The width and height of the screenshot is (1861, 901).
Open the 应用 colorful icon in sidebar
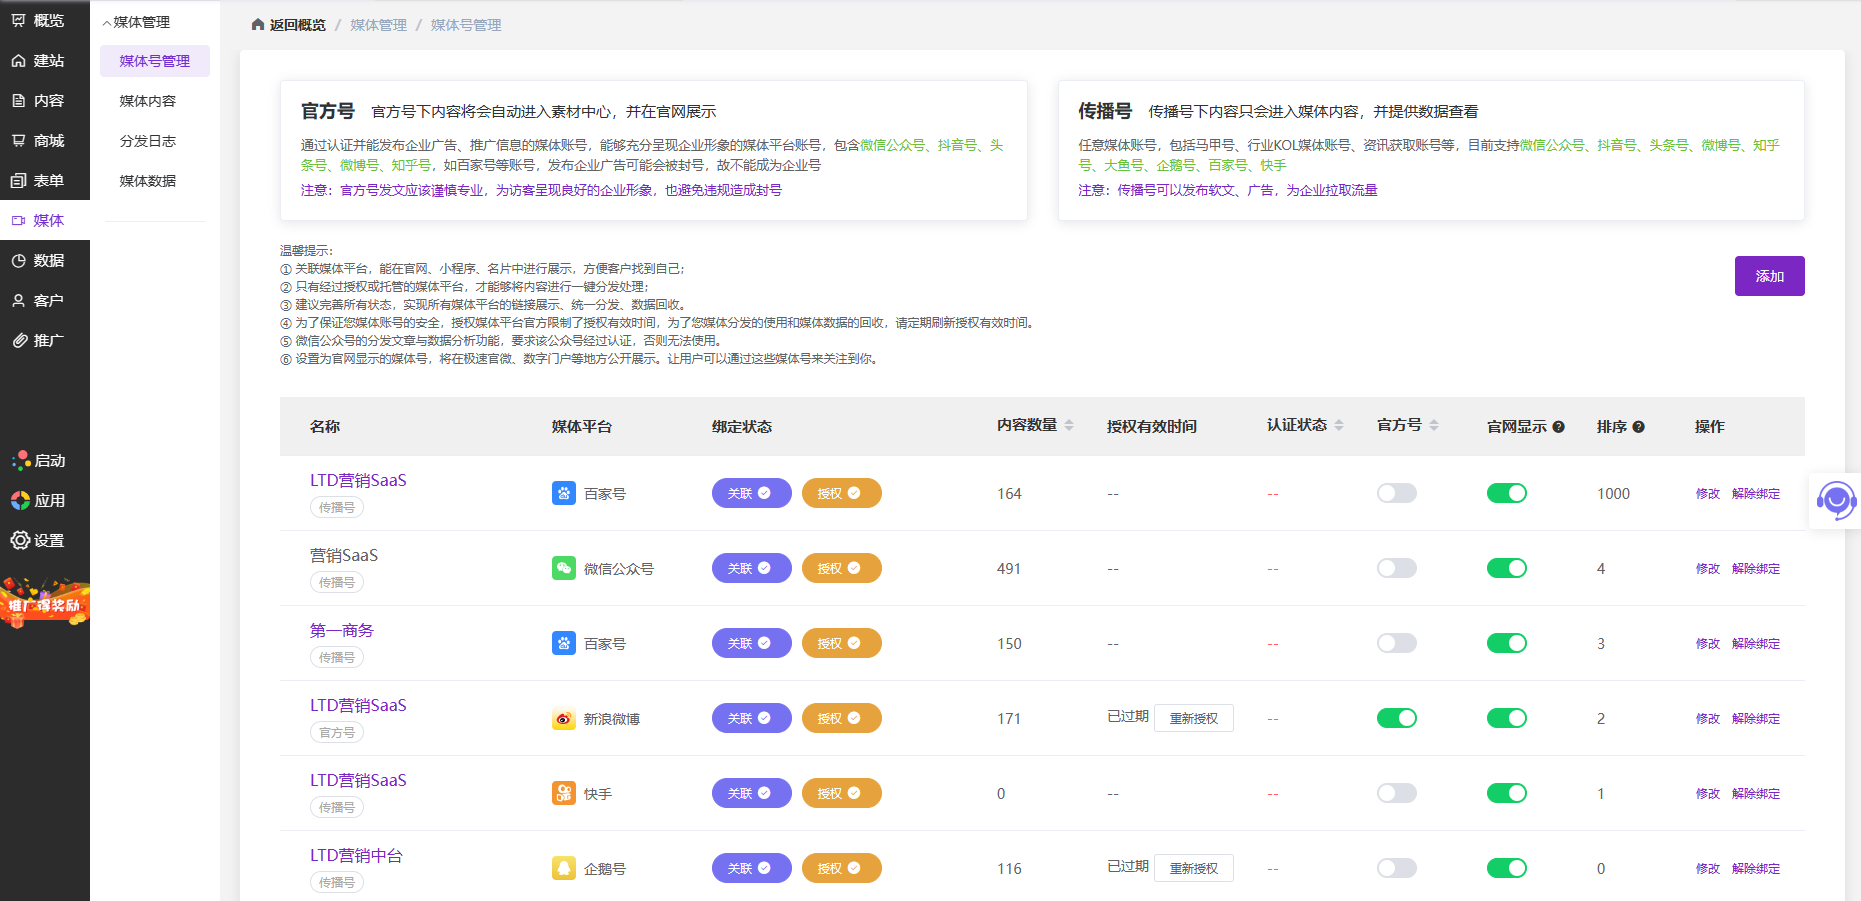tap(20, 500)
